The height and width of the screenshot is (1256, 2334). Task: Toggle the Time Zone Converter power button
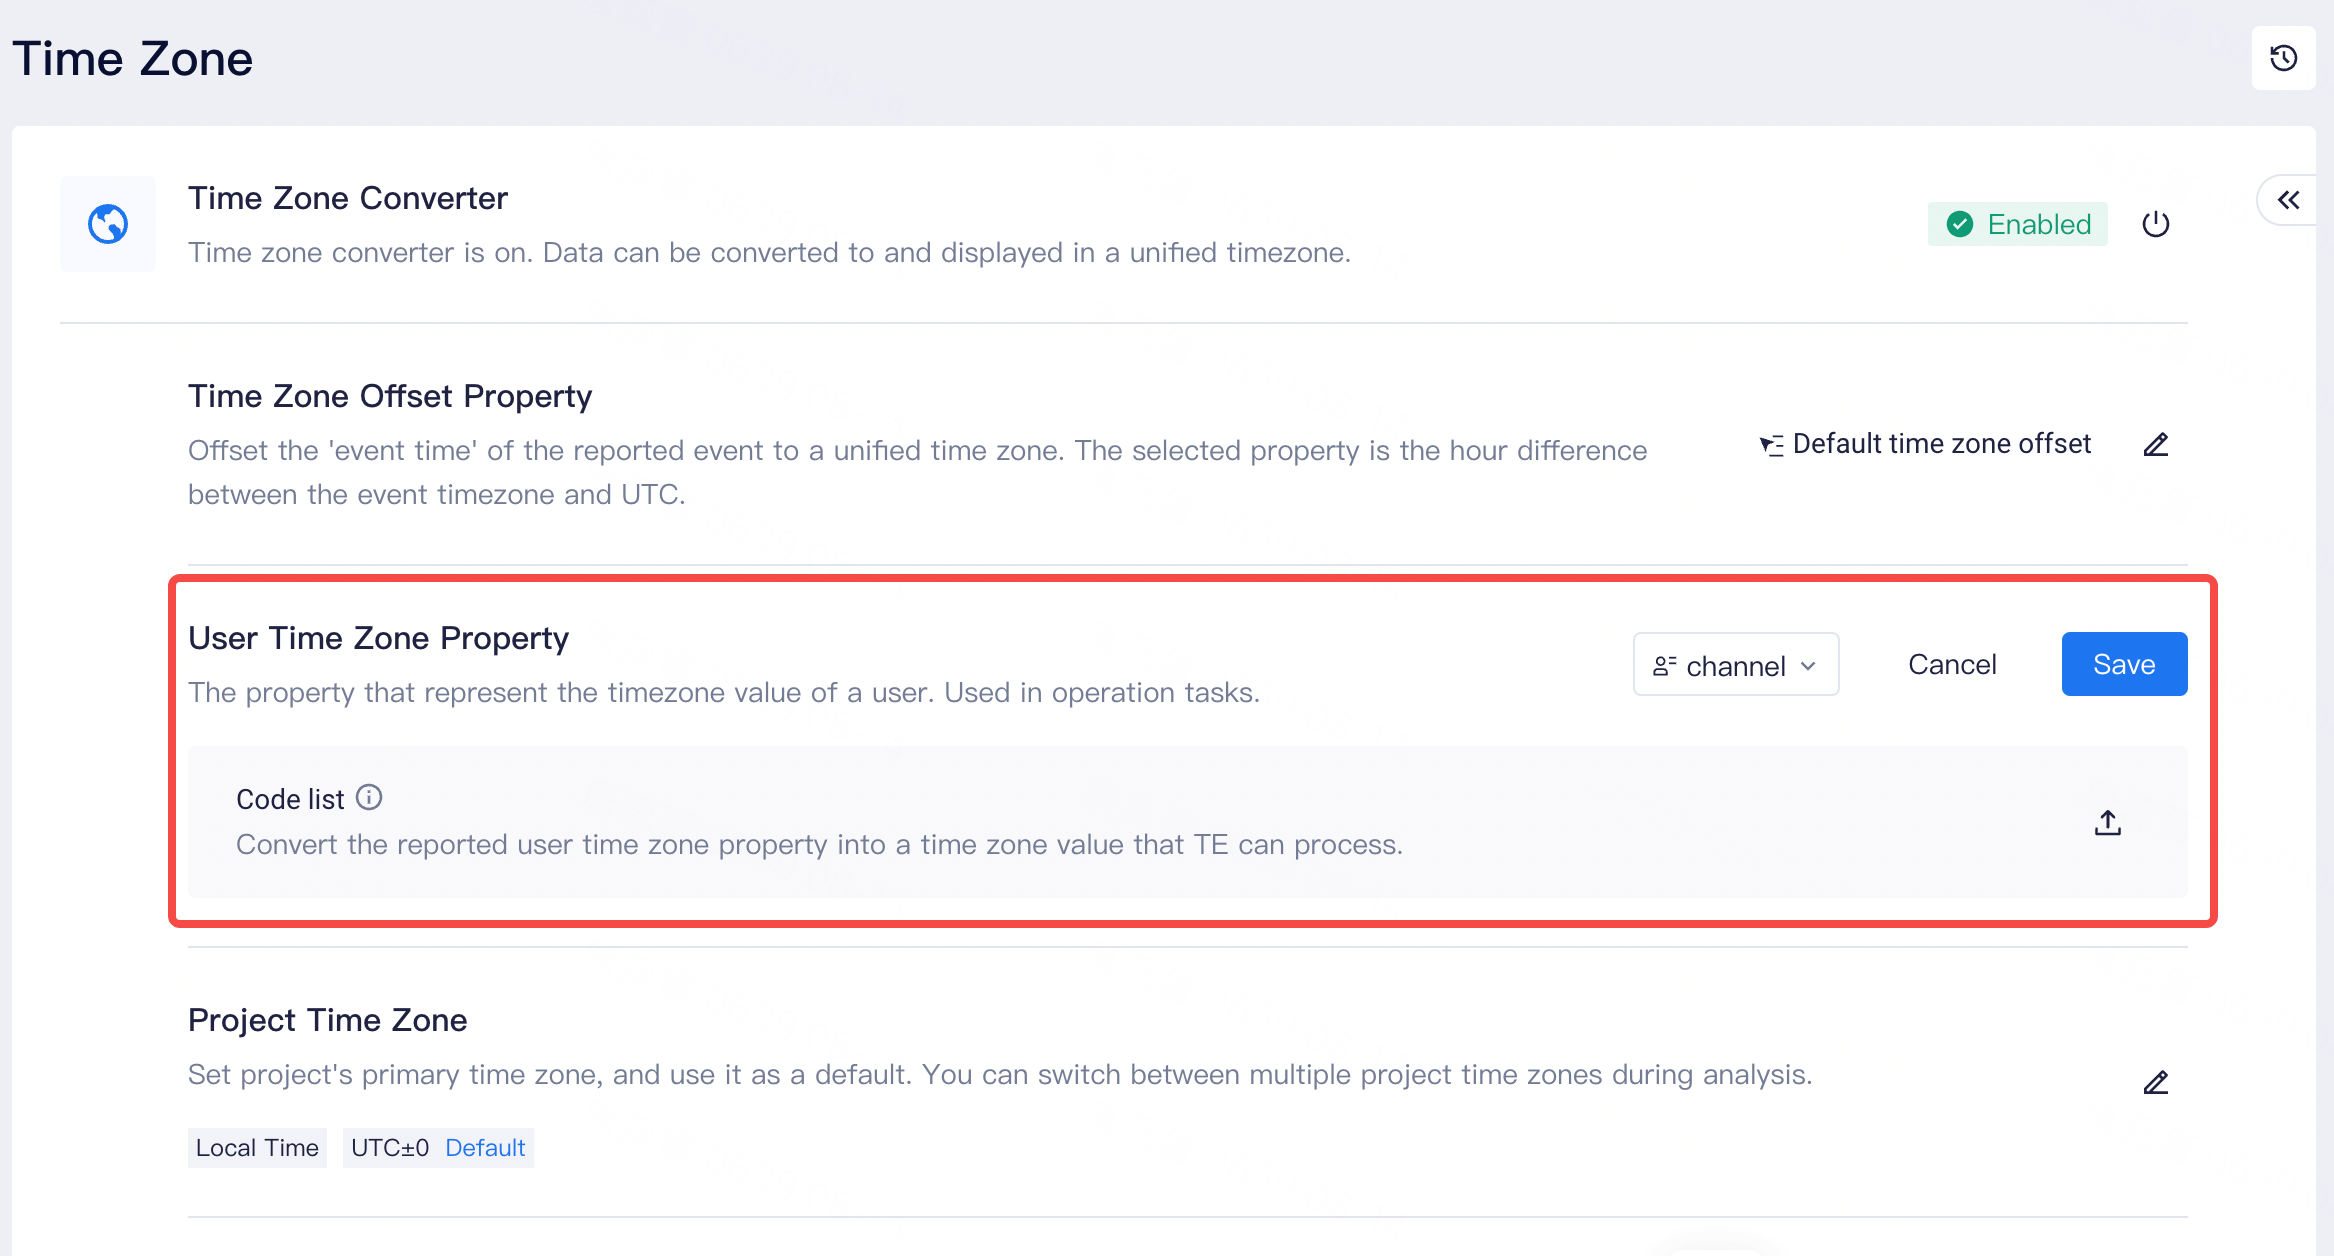coord(2156,224)
